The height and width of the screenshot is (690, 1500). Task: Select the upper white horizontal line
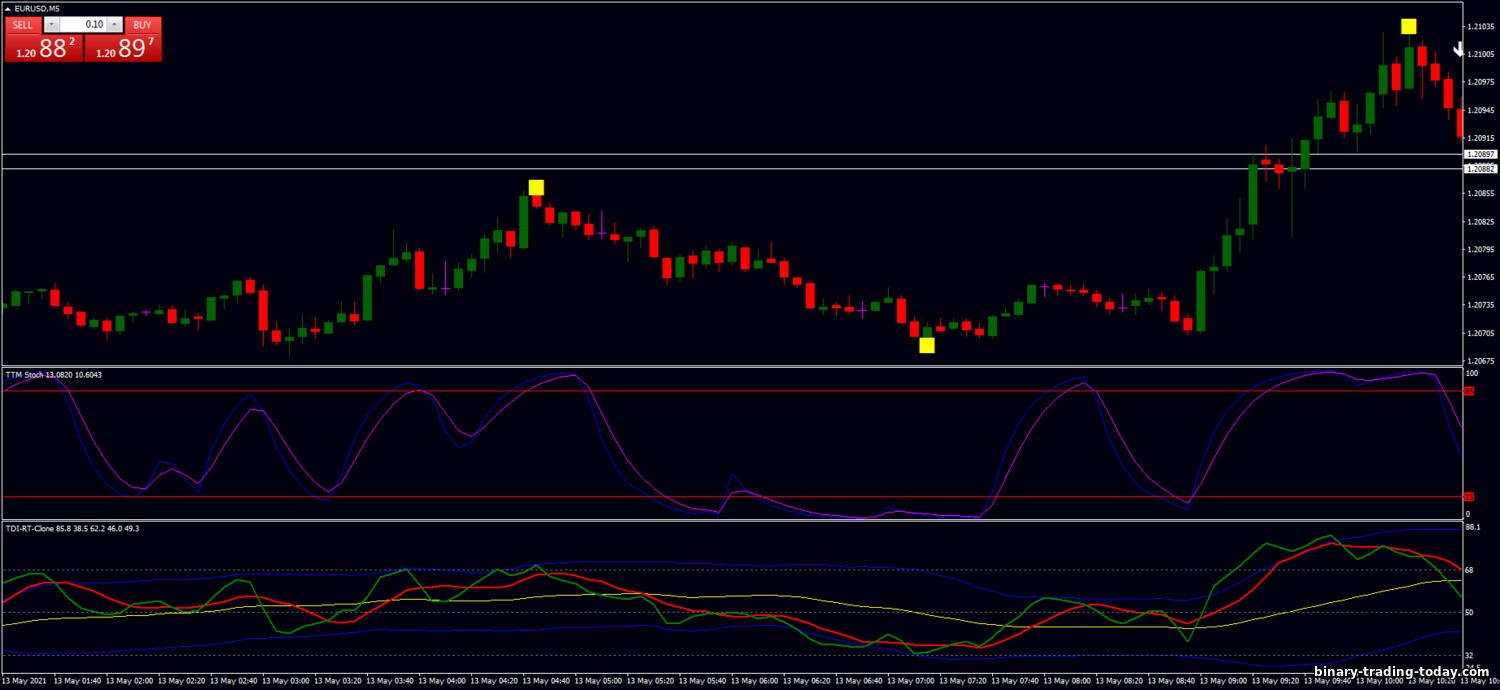coord(730,154)
